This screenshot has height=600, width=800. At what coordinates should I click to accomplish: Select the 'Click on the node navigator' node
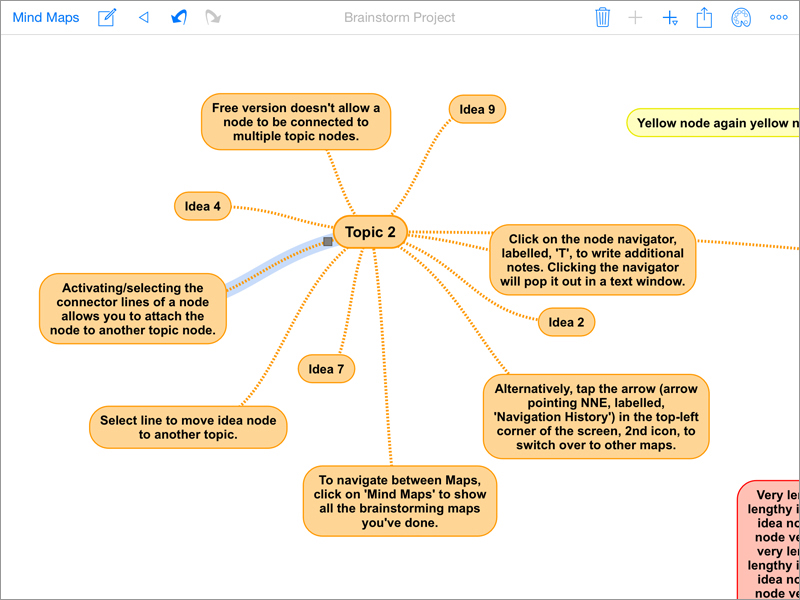click(593, 260)
